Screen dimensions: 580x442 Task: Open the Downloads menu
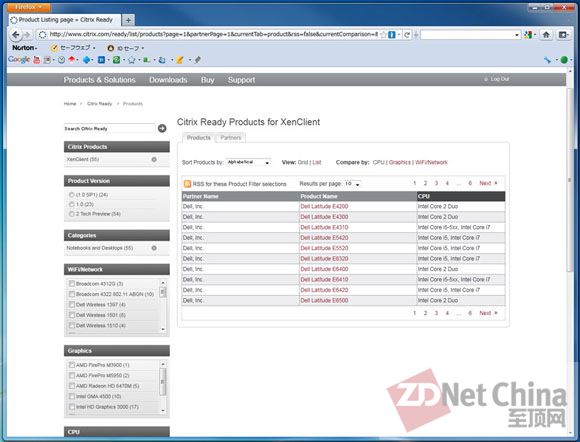(x=168, y=80)
